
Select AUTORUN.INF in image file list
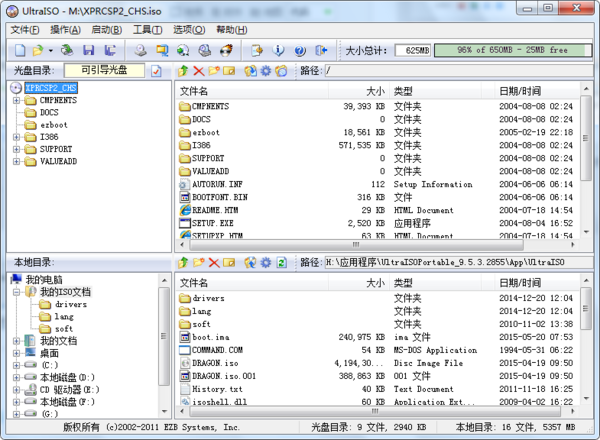click(x=217, y=184)
